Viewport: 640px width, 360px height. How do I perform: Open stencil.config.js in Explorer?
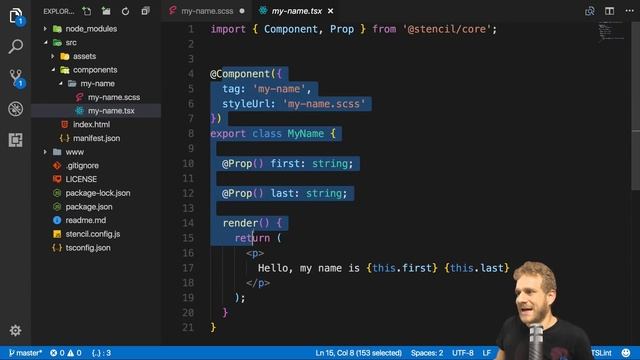[93, 234]
